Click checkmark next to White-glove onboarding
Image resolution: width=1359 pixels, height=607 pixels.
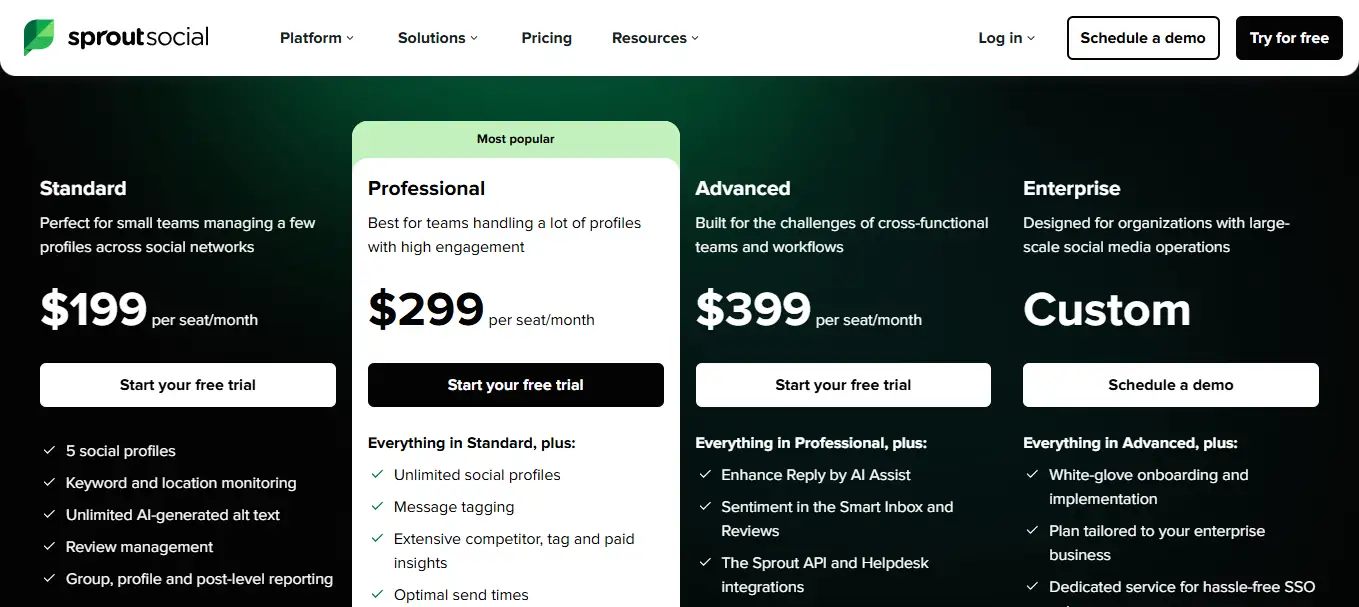(1032, 475)
